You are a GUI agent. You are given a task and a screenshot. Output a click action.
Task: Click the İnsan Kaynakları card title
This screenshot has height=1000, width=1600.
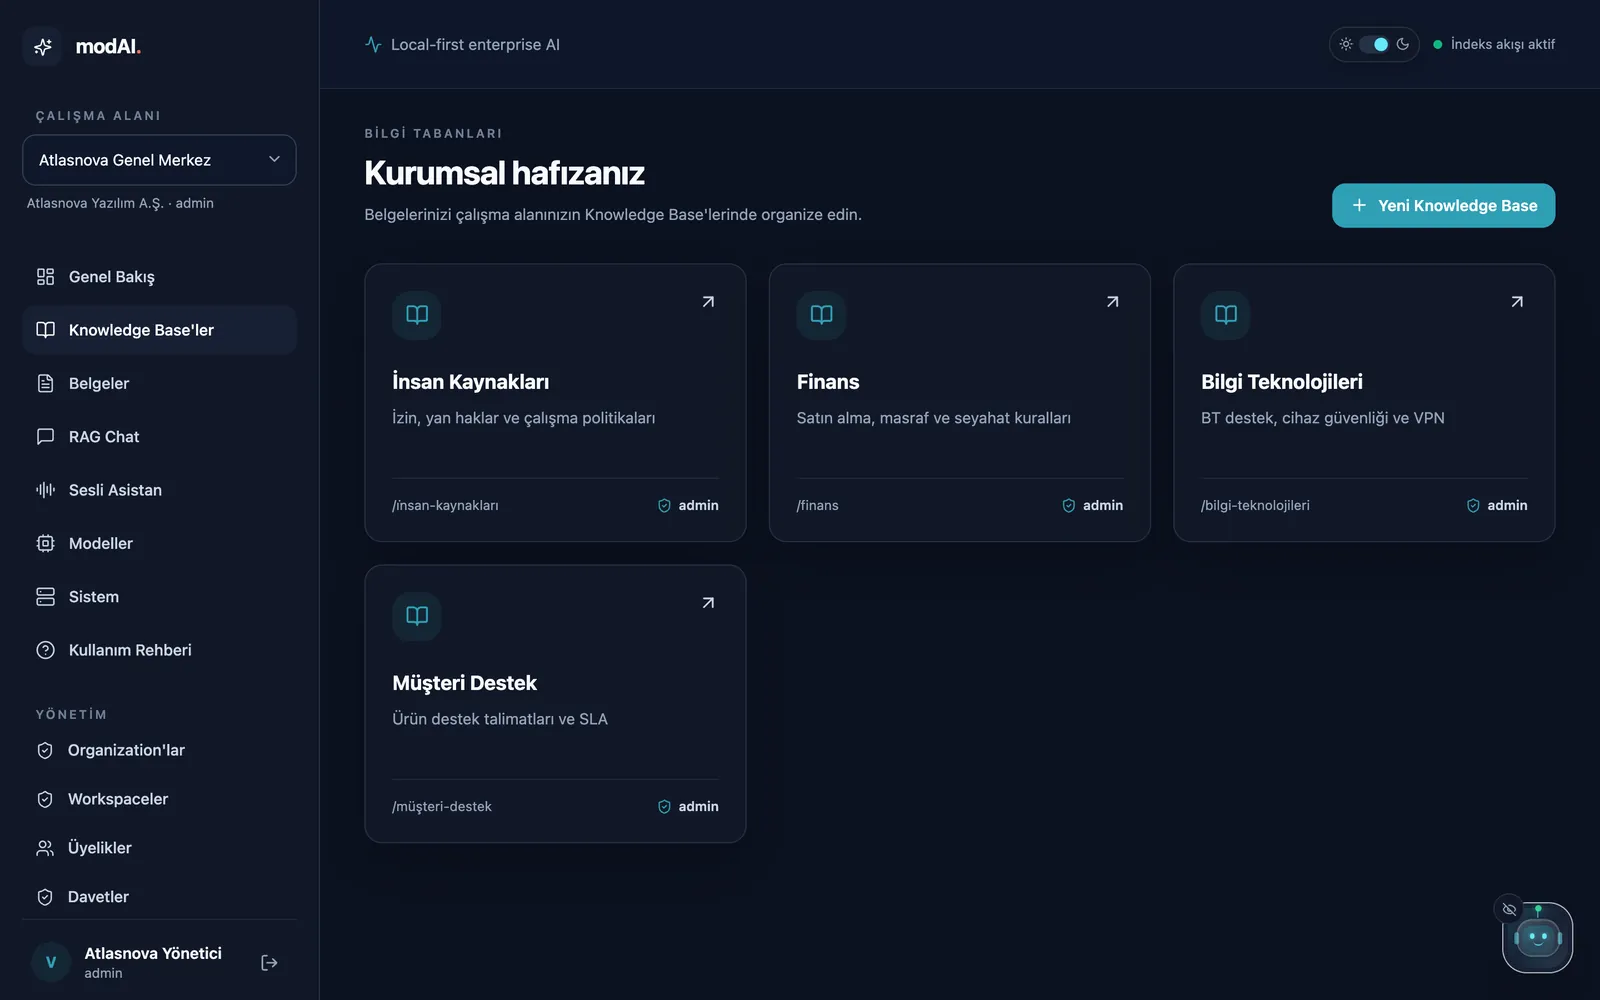[470, 382]
